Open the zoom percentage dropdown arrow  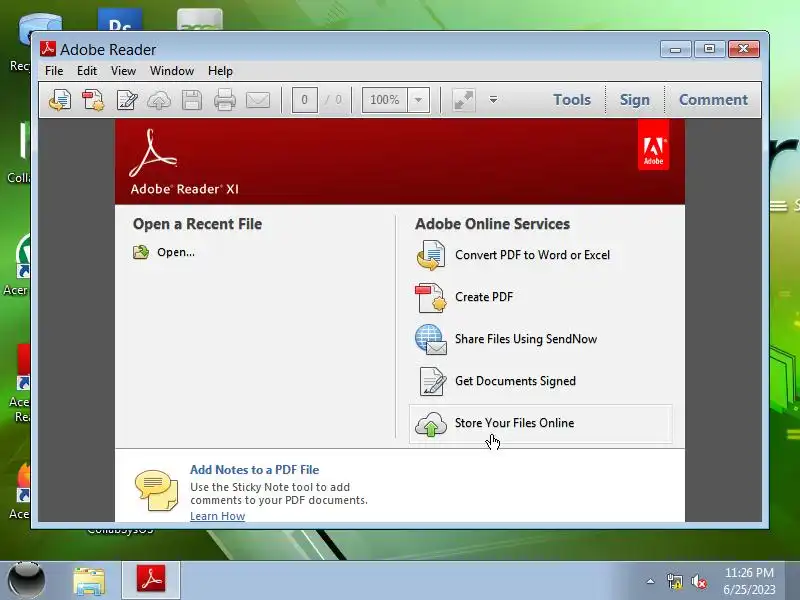(x=418, y=99)
